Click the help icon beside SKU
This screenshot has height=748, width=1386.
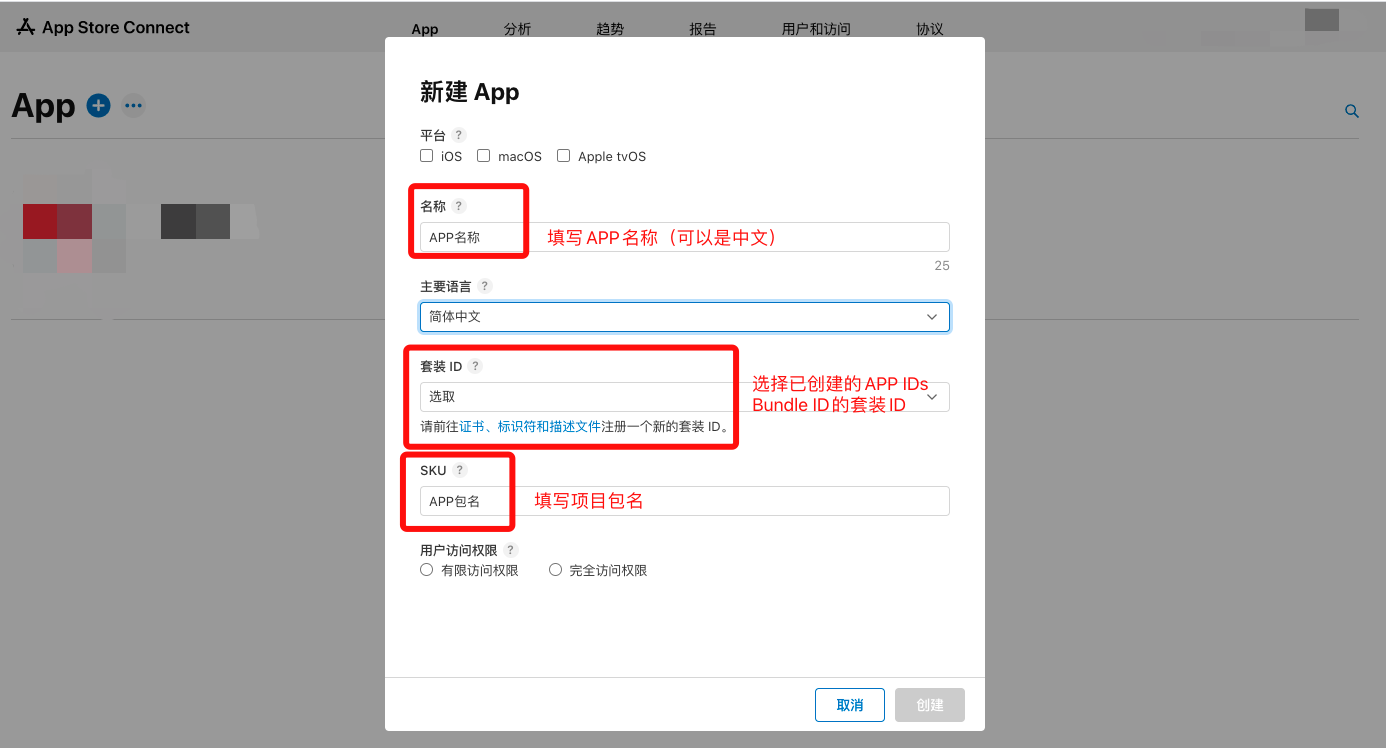point(460,470)
